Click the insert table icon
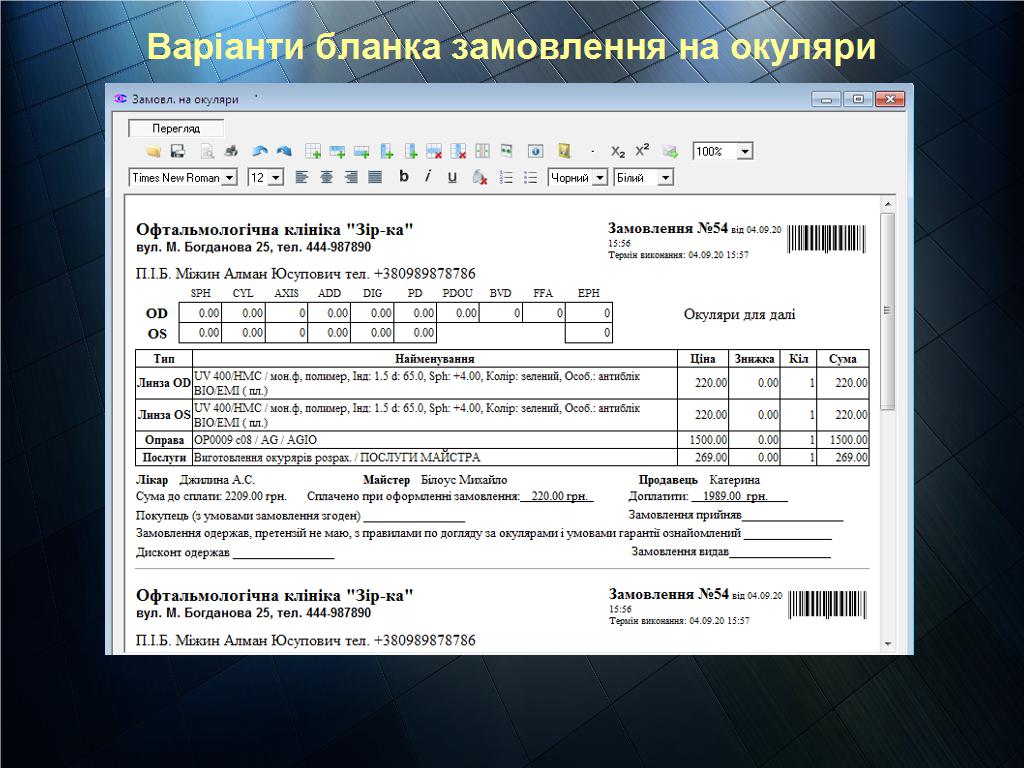Viewport: 1024px width, 768px height. (313, 151)
